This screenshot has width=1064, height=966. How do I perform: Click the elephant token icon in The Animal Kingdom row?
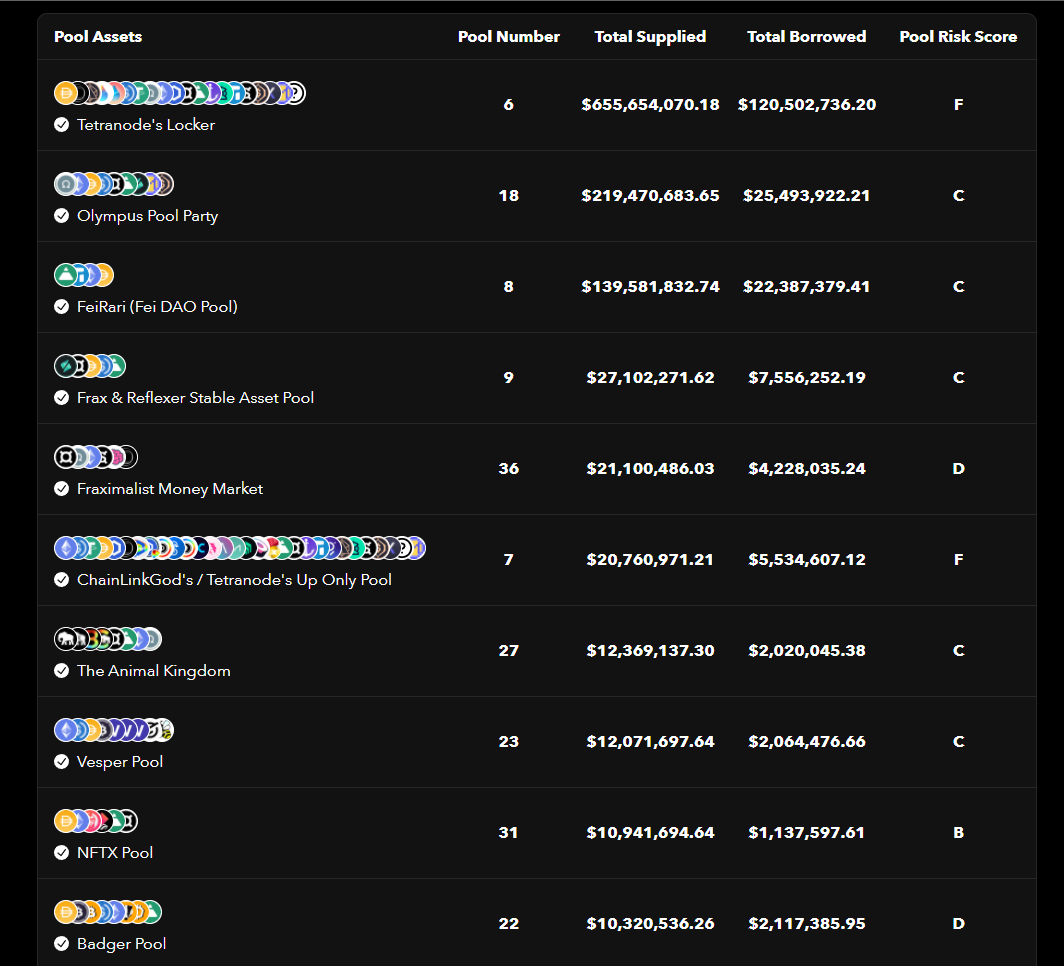click(65, 639)
